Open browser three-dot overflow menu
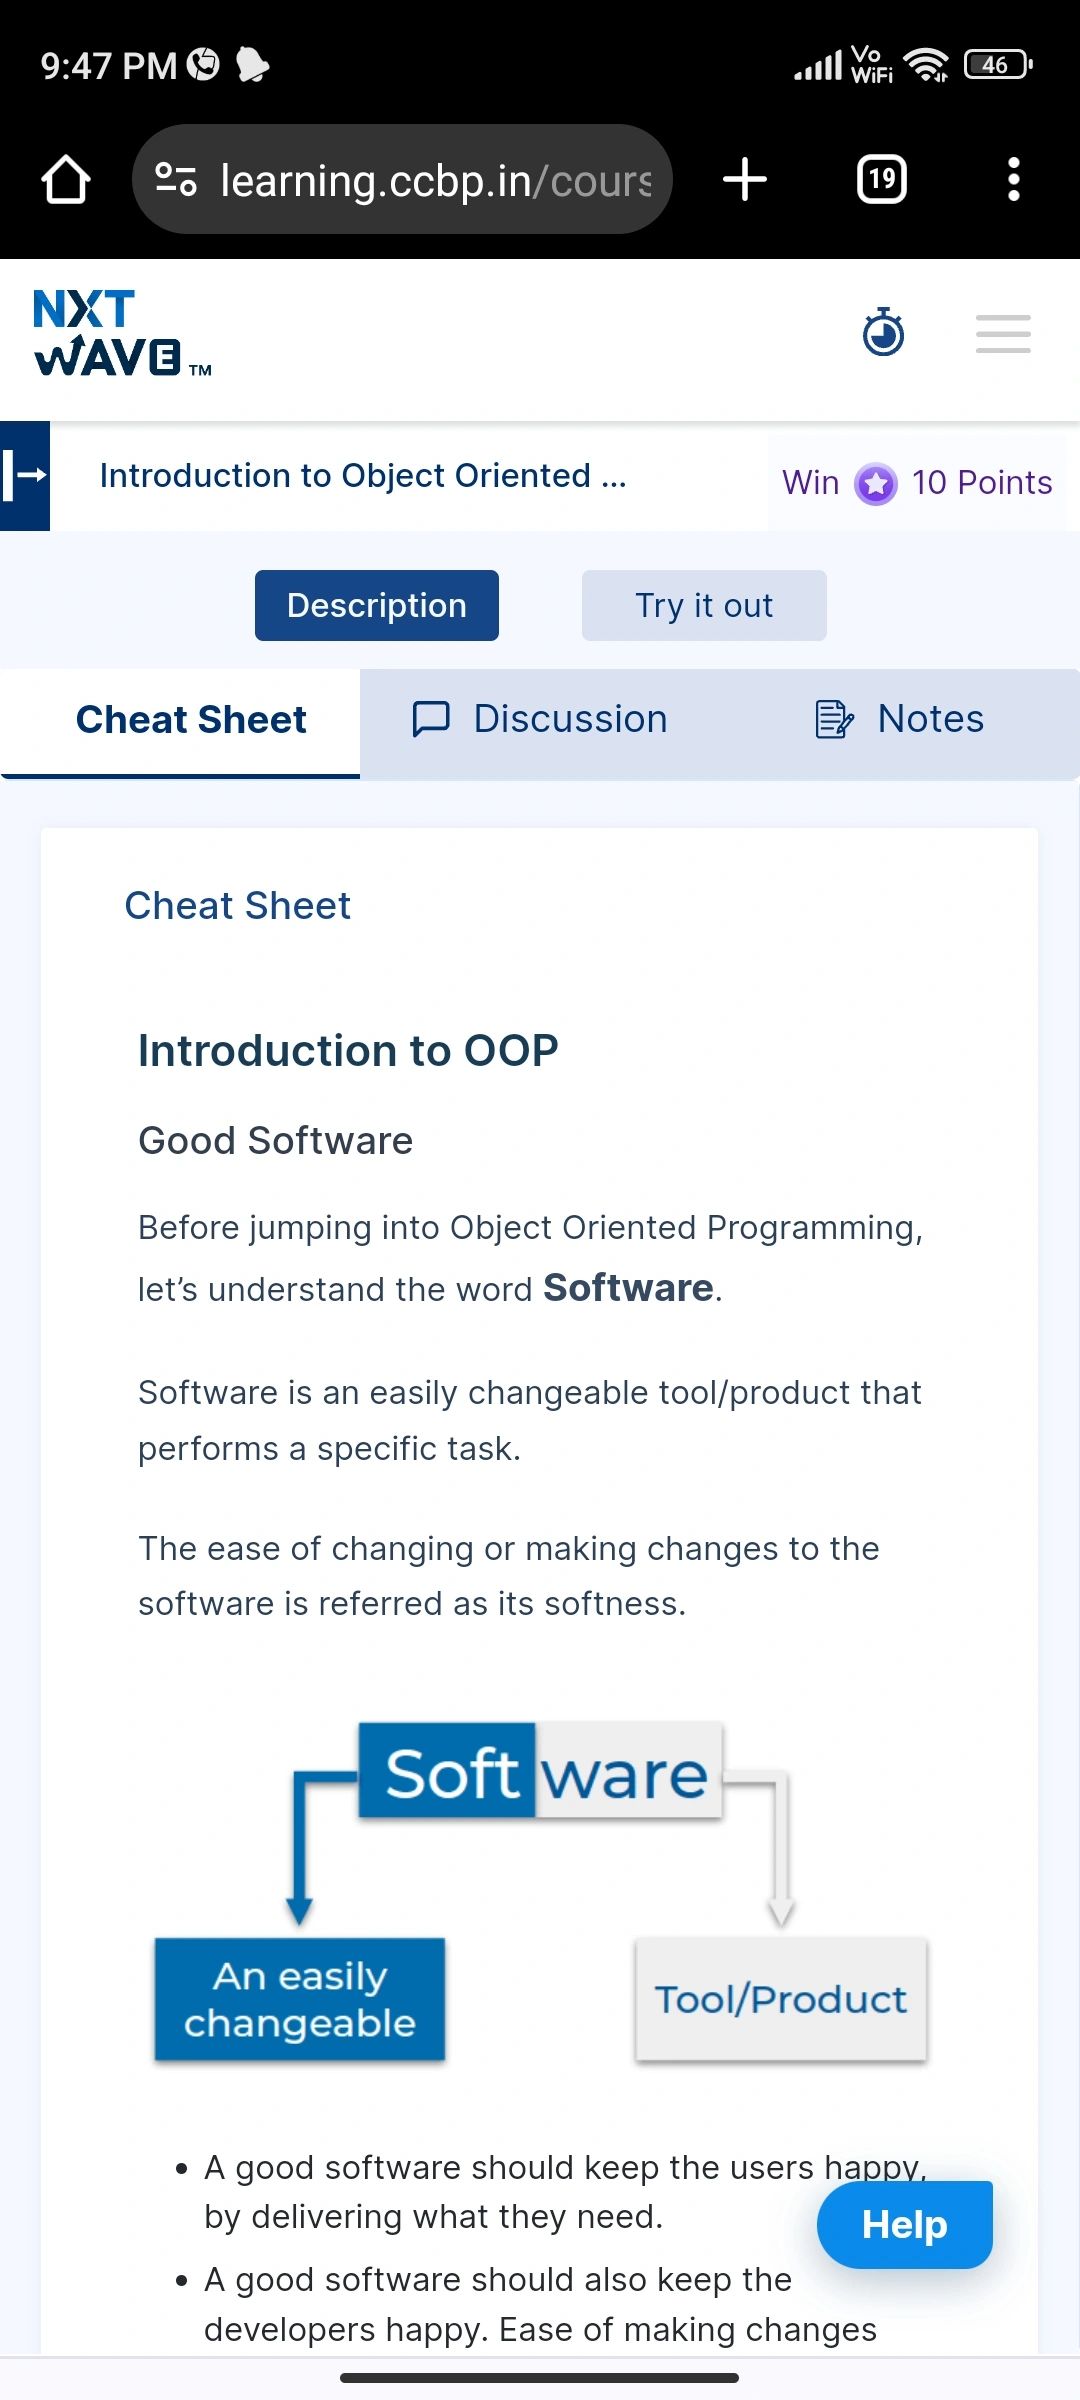This screenshot has height=2400, width=1080. click(x=1014, y=180)
